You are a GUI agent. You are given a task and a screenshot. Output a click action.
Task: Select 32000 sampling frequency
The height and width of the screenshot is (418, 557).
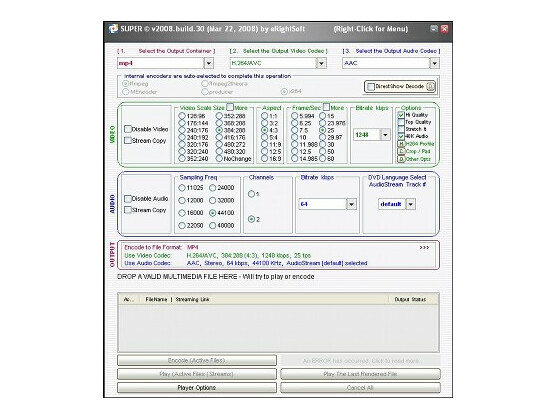tap(212, 201)
